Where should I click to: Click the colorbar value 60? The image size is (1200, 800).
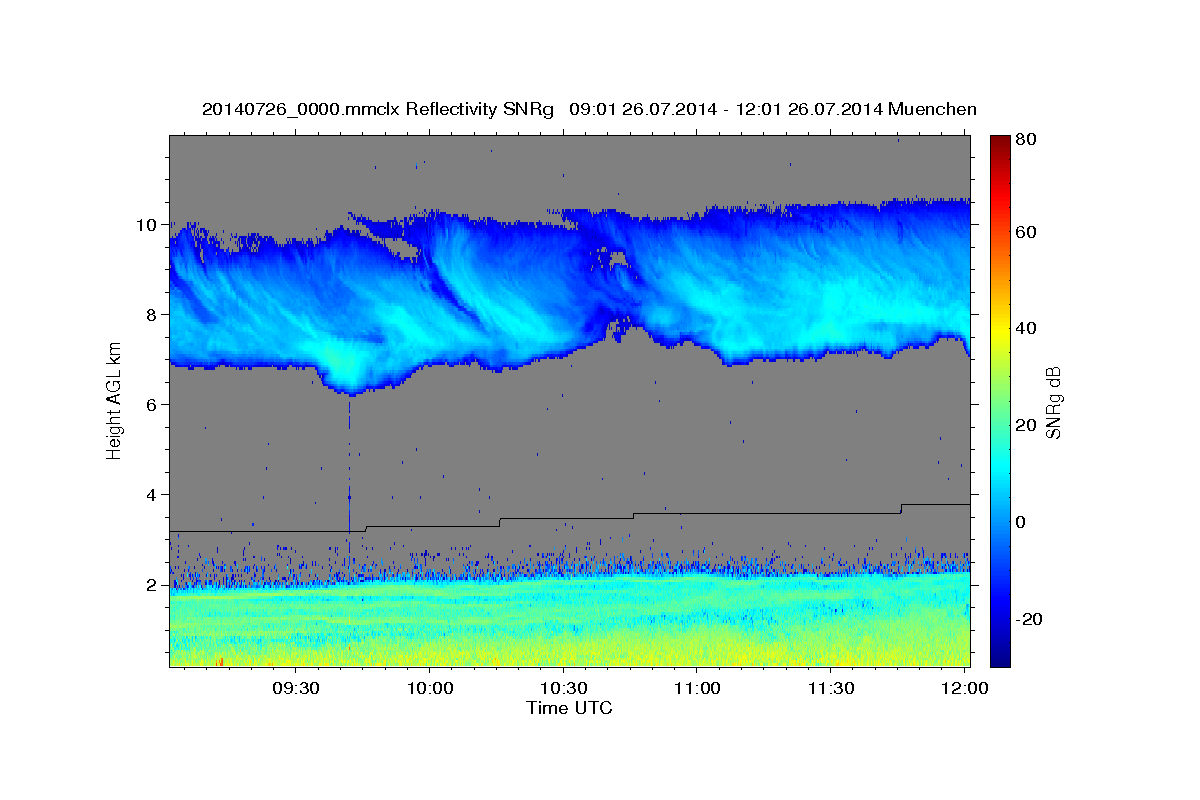(x=1028, y=232)
